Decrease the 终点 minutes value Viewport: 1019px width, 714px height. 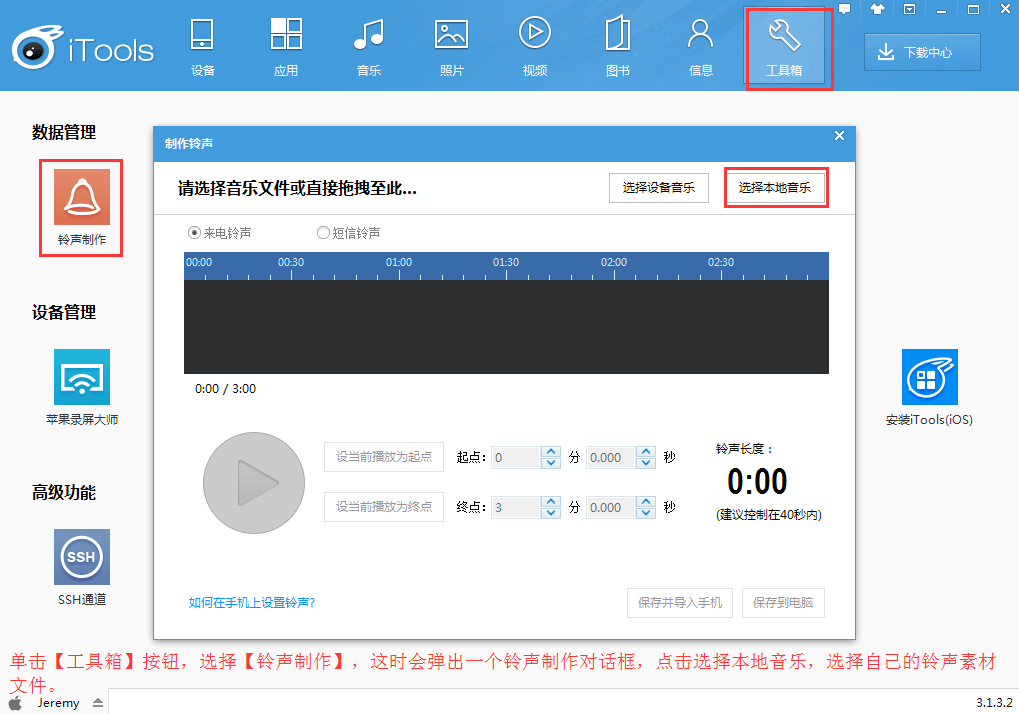(x=551, y=513)
